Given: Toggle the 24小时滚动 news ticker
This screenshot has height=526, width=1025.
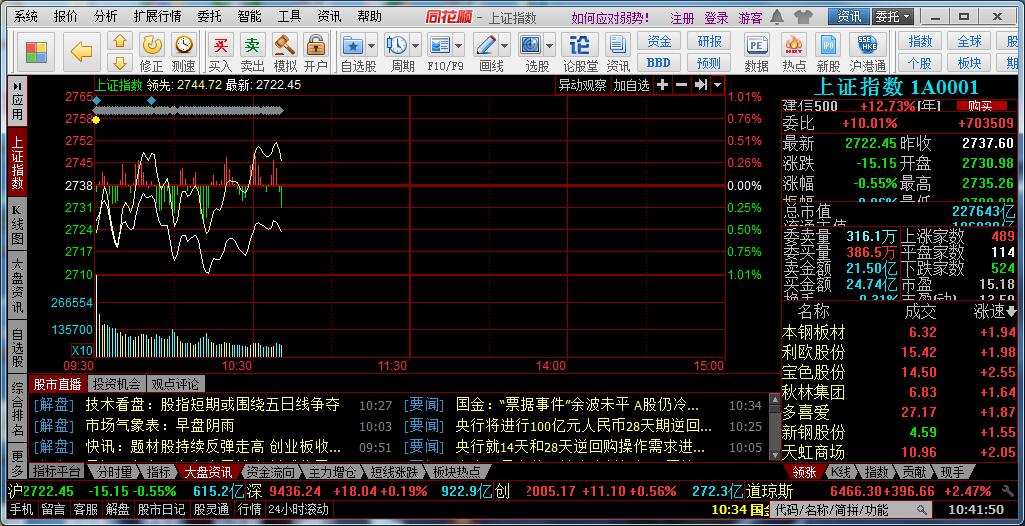Looking at the screenshot, I should (x=297, y=509).
